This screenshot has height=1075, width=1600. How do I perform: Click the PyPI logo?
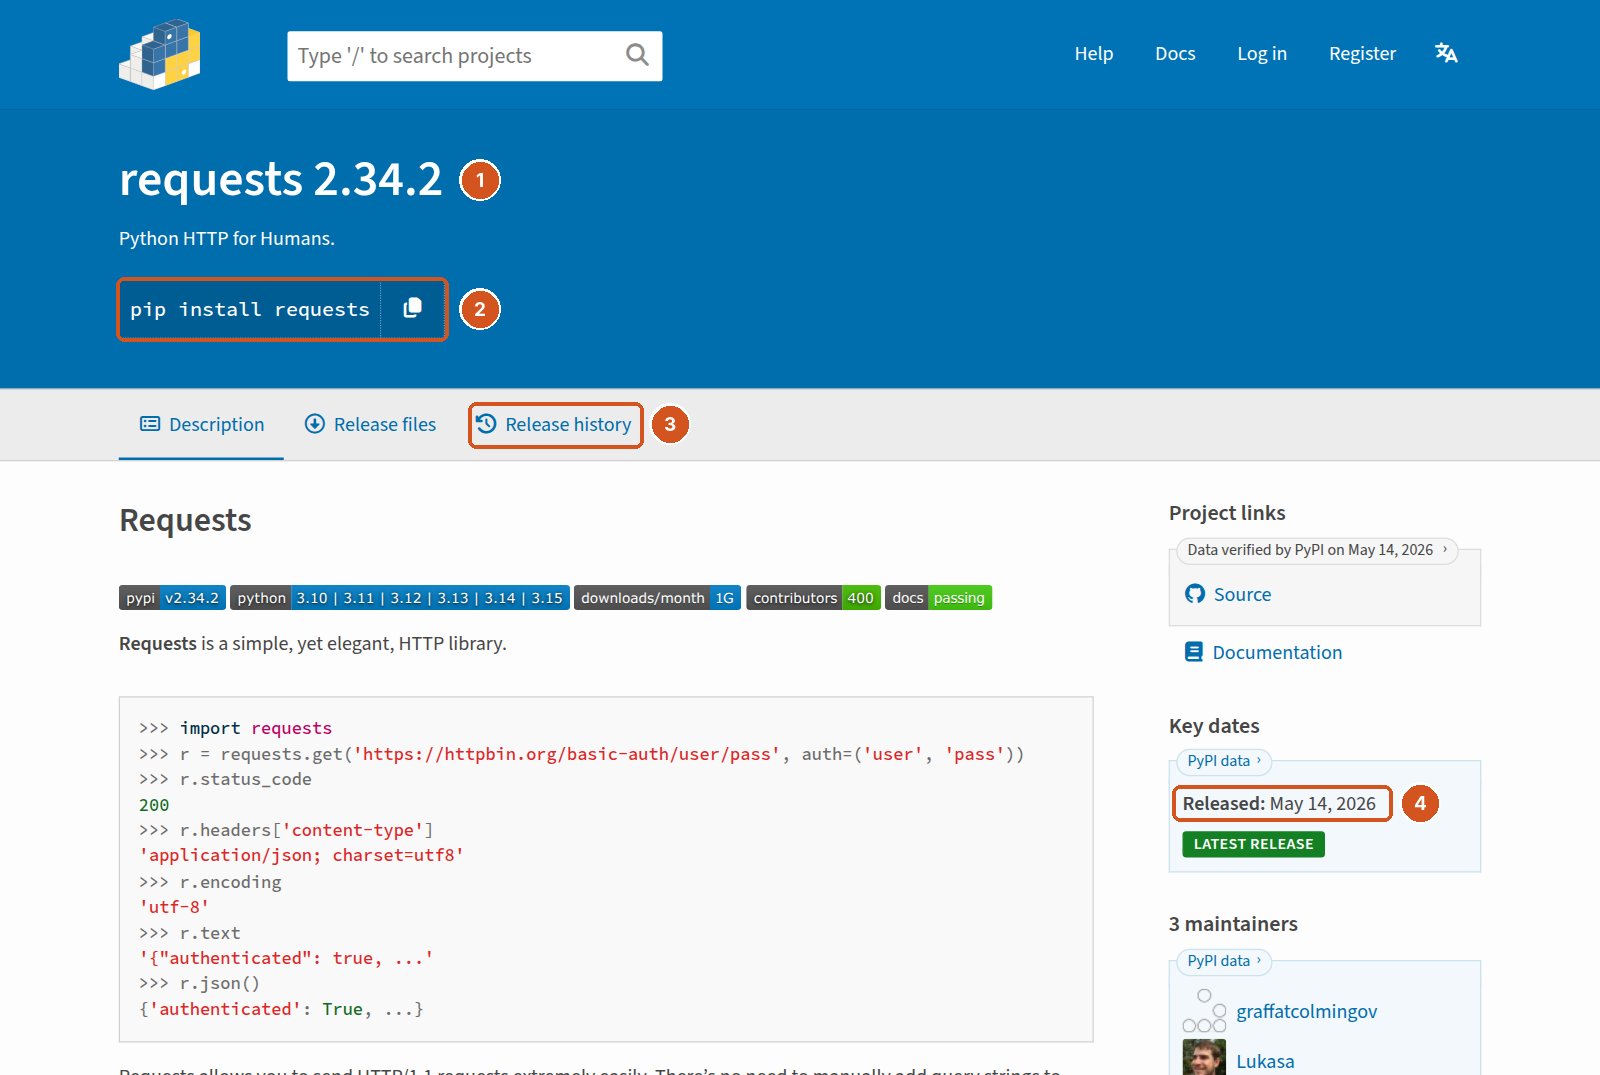click(160, 54)
